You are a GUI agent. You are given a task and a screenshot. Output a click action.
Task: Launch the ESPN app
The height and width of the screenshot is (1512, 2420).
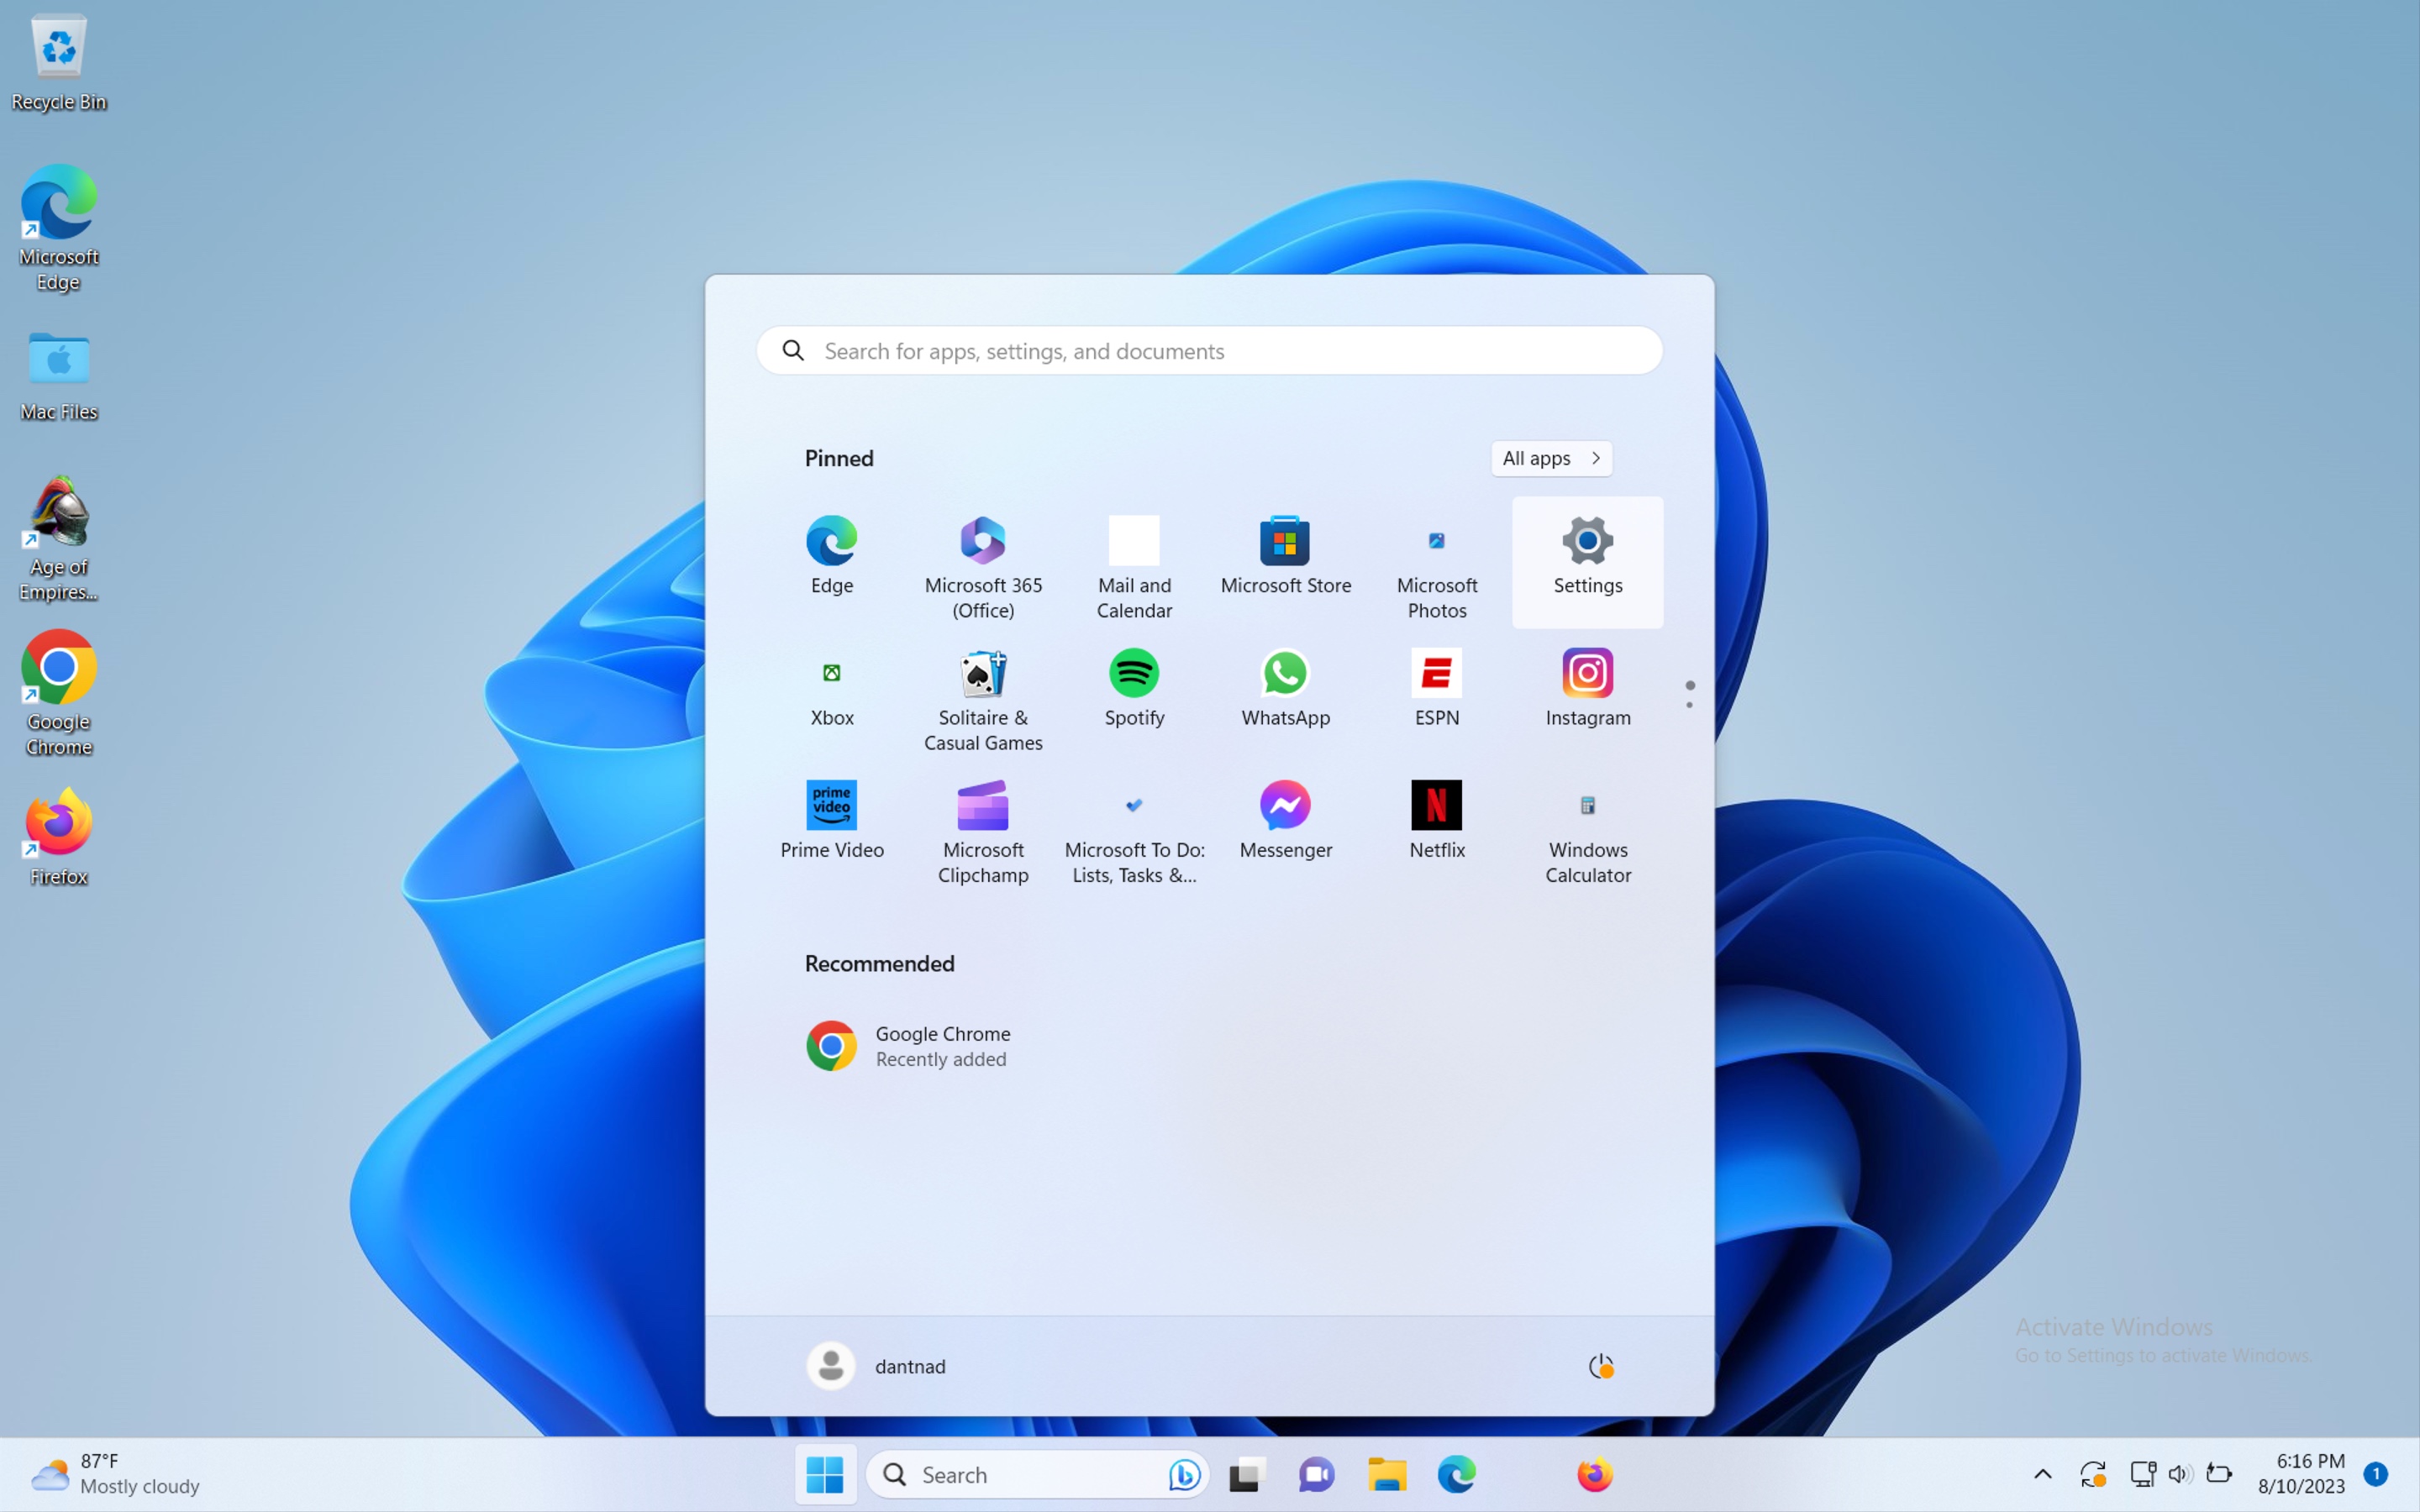pos(1436,688)
